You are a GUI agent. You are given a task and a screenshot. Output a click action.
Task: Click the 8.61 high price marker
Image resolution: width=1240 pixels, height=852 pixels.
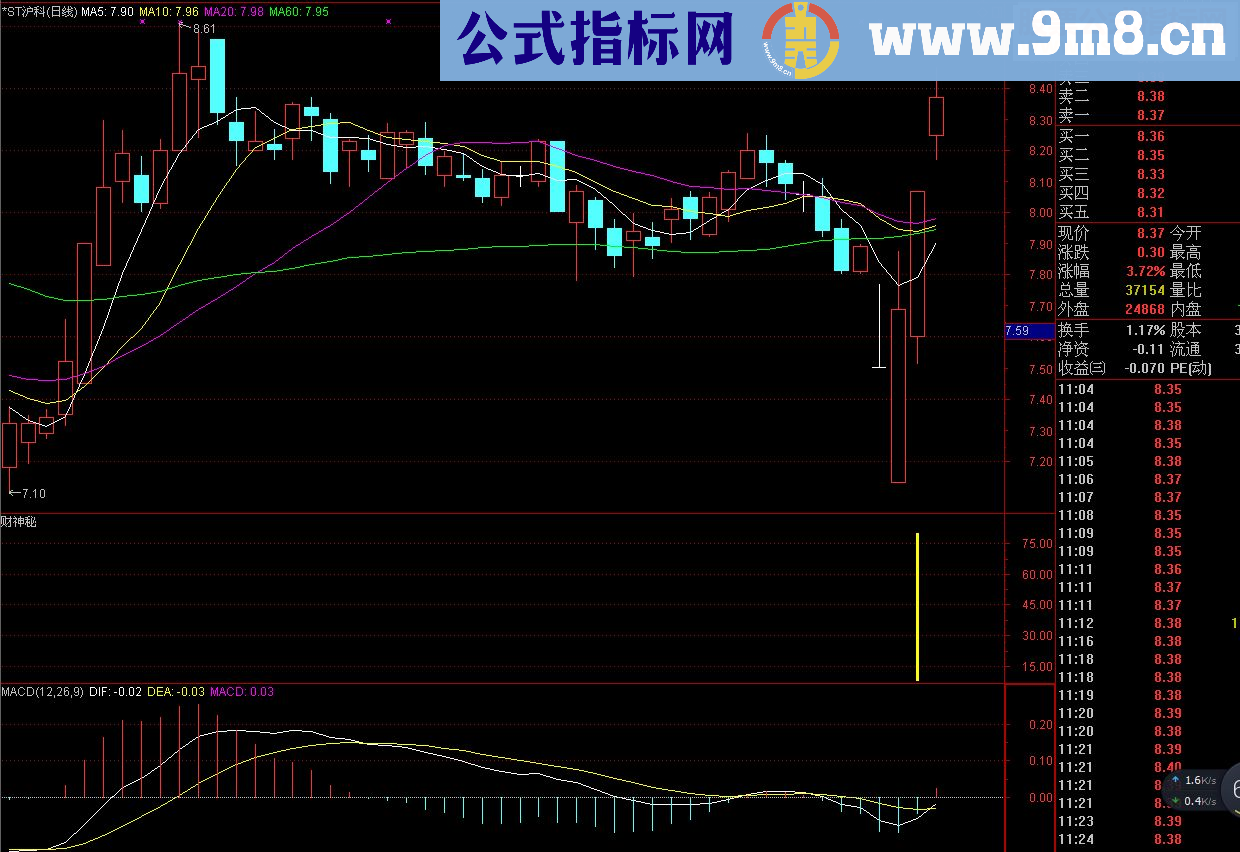203,29
